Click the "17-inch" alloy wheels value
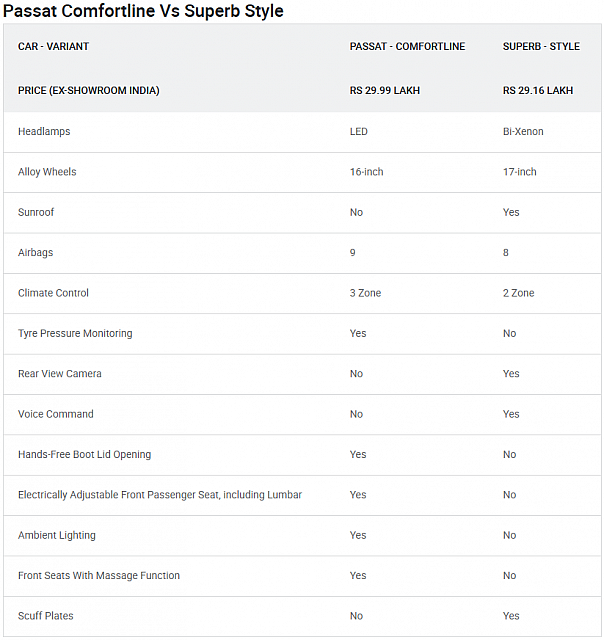Screen dimensions: 604x640 [x=520, y=172]
